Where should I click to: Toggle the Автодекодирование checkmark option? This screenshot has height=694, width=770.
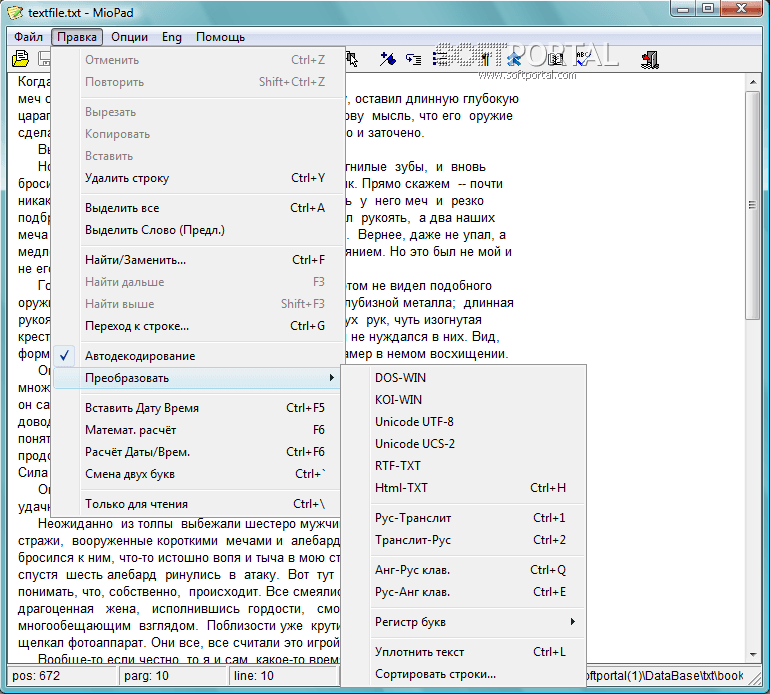tap(198, 356)
